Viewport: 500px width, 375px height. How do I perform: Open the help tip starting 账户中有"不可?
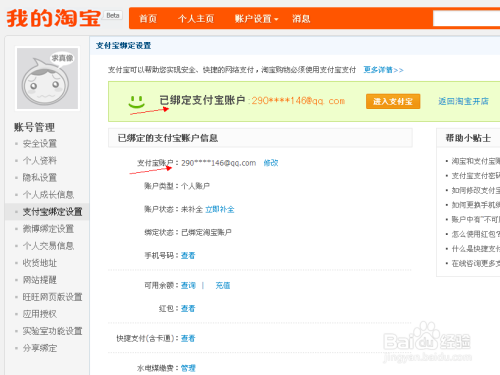click(476, 219)
